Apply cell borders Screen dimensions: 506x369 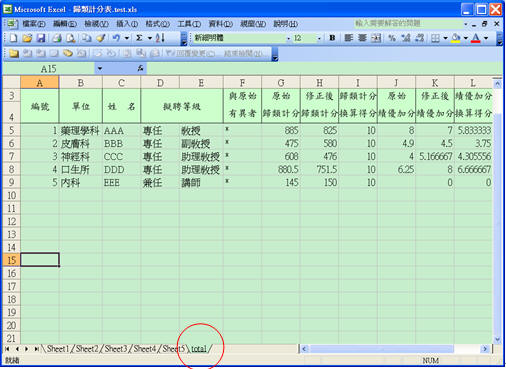[435, 38]
